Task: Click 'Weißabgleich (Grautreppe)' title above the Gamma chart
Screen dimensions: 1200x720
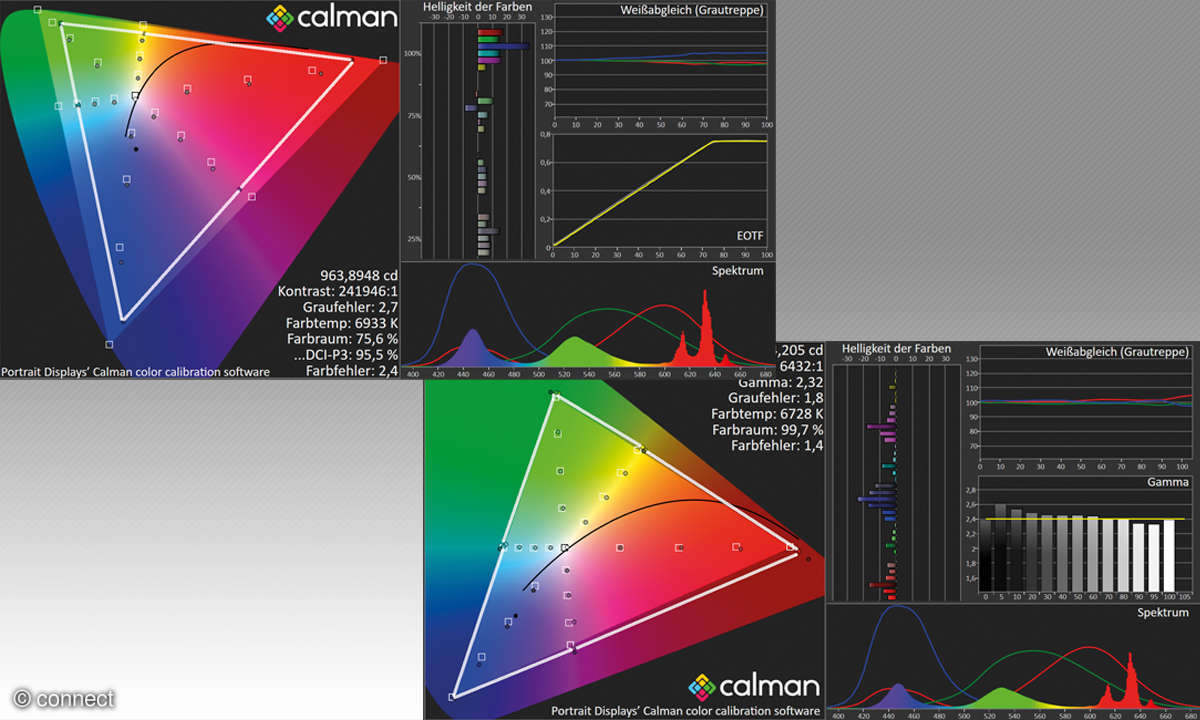Action: click(1118, 352)
